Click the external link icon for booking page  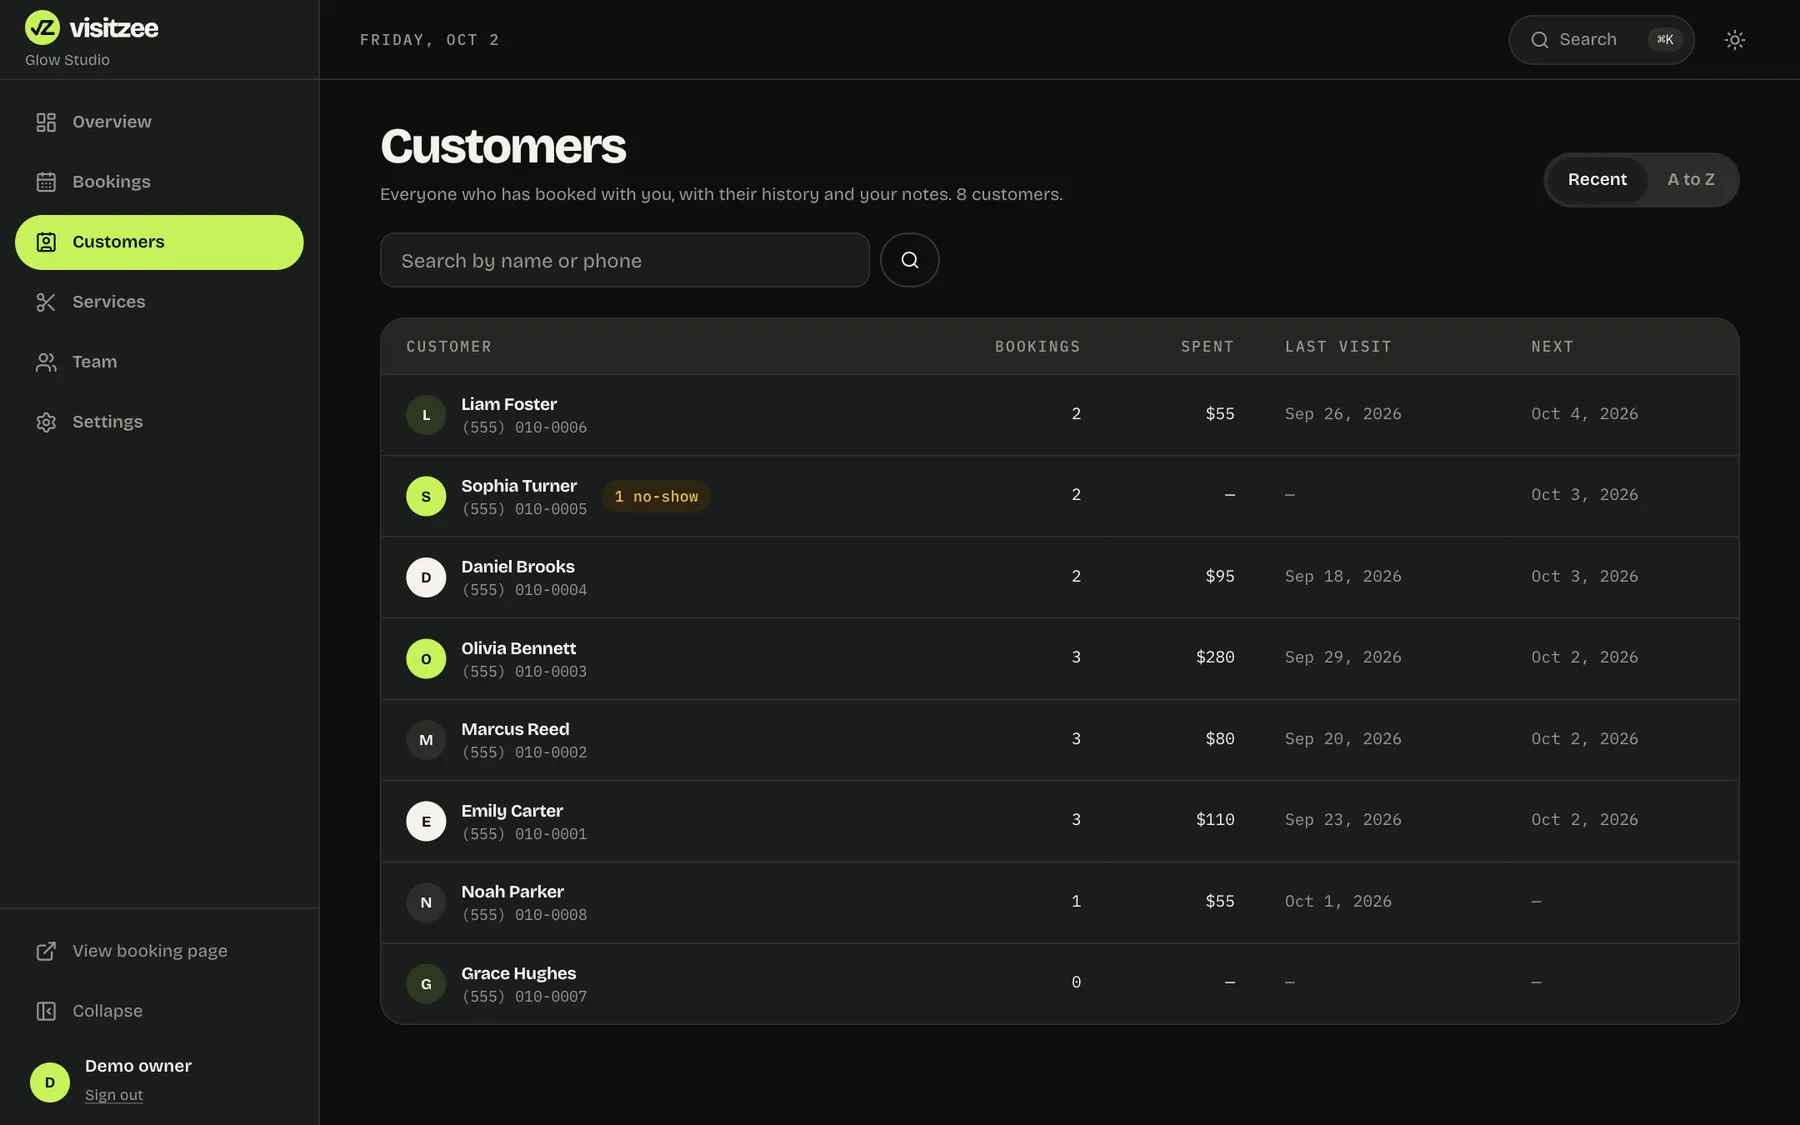point(46,951)
